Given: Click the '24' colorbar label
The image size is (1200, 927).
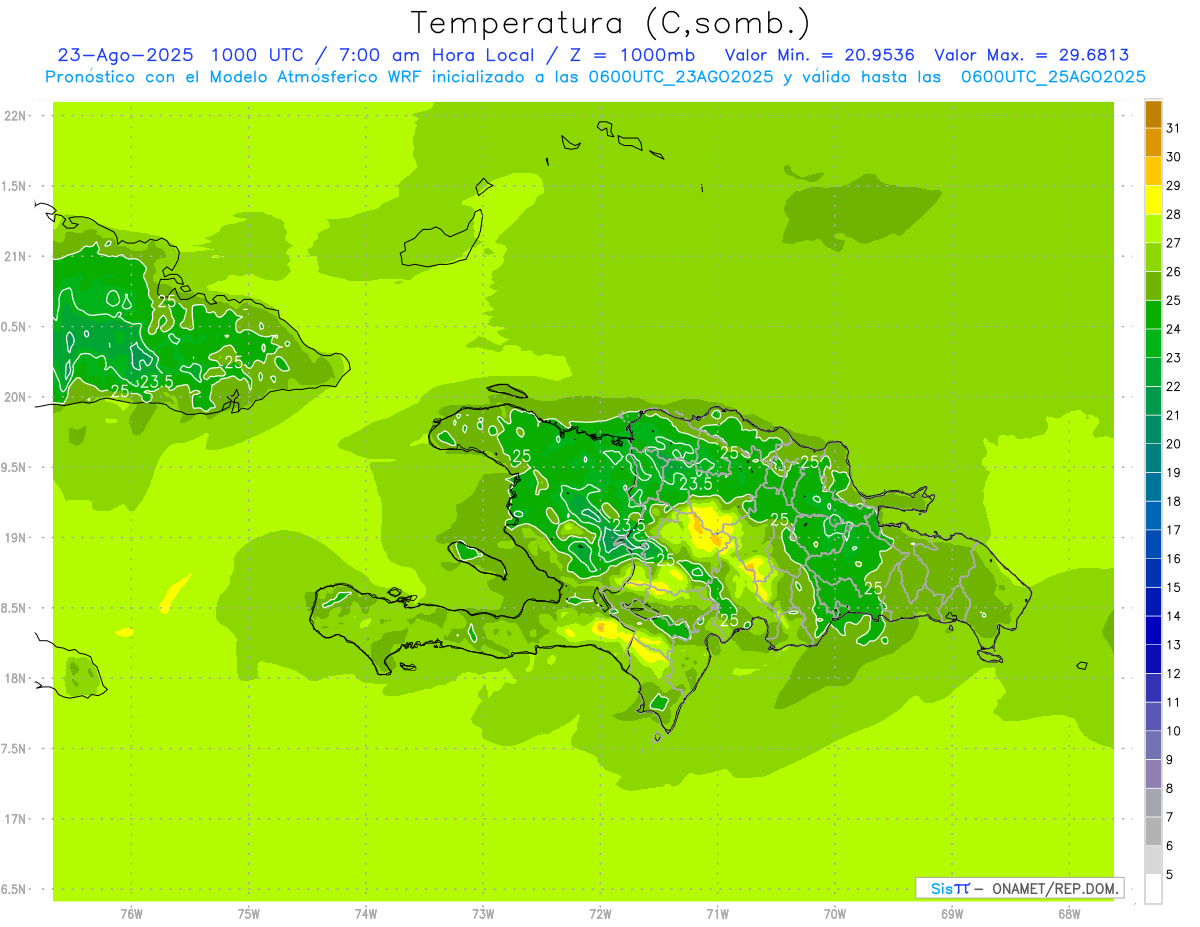Looking at the screenshot, I should pyautogui.click(x=1173, y=329).
